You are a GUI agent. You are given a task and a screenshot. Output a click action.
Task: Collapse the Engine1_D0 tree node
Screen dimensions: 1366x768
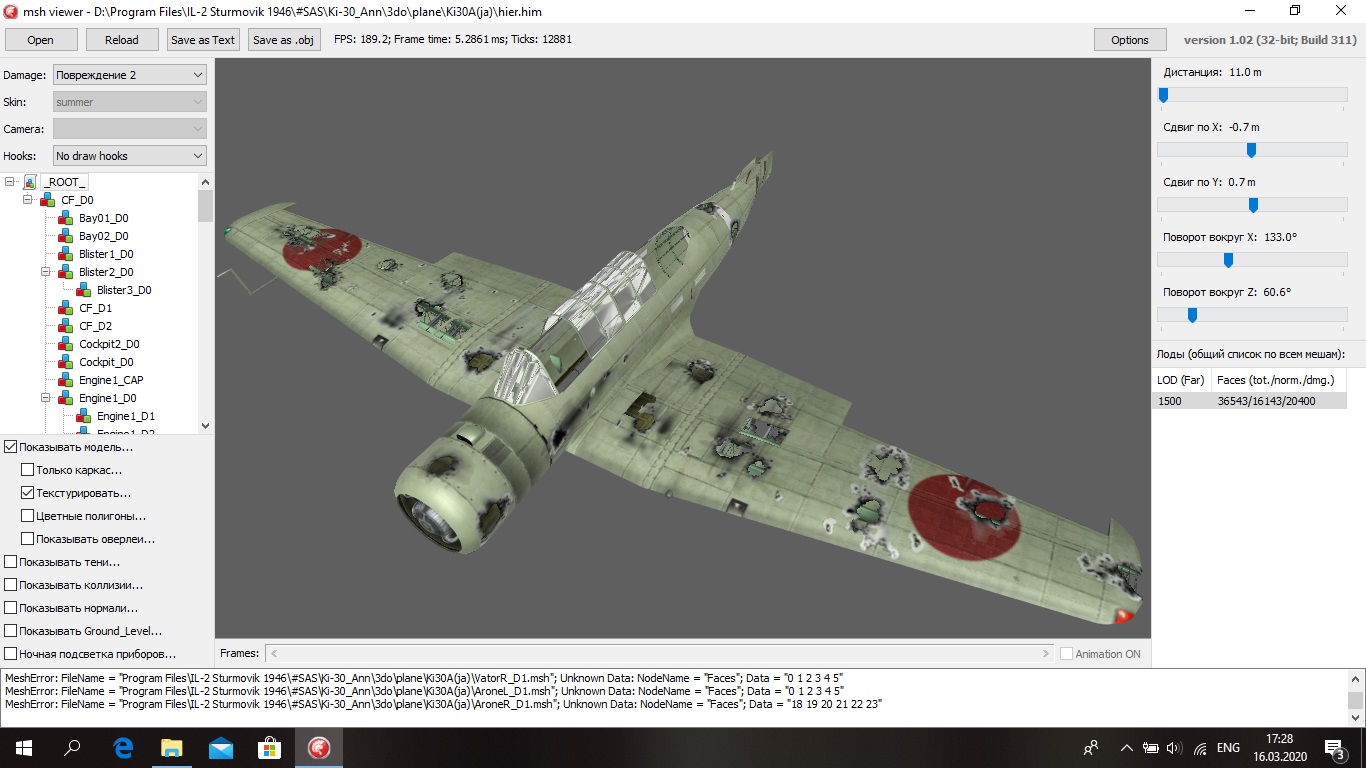pos(47,398)
